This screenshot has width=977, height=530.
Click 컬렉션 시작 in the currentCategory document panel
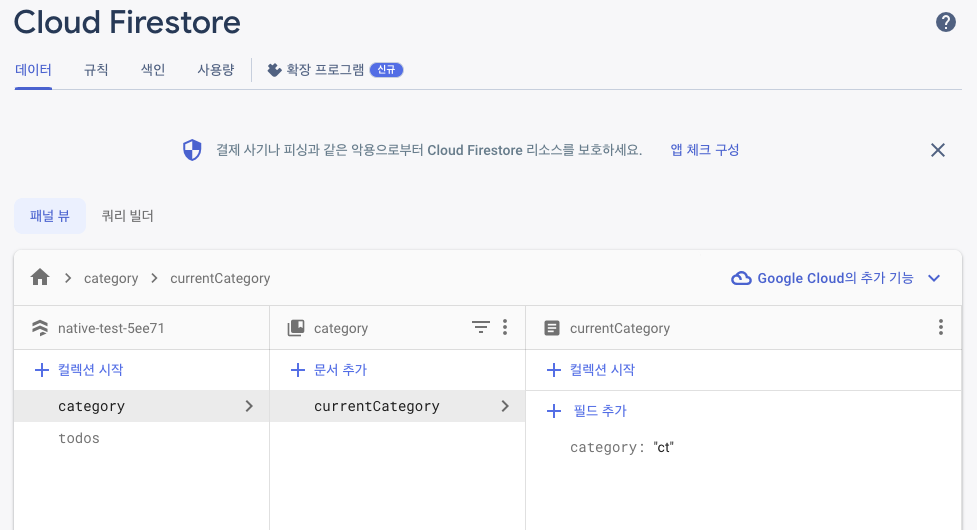pyautogui.click(x=602, y=370)
